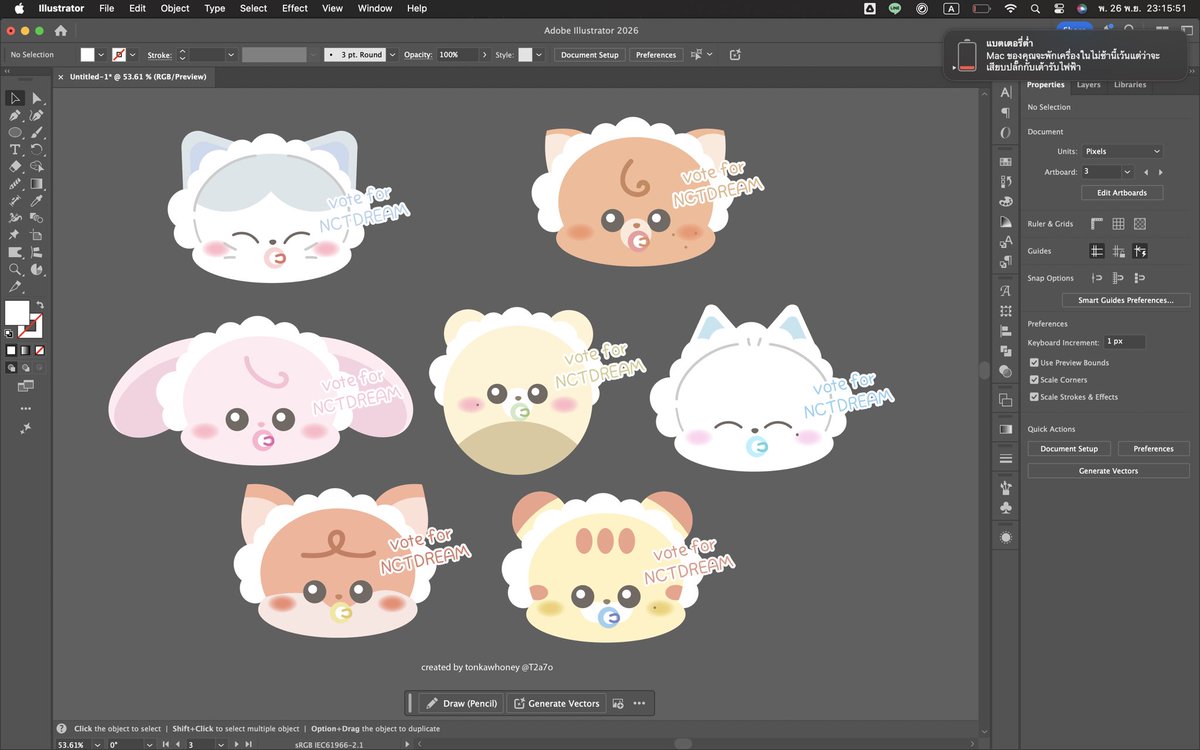
Task: Open the Effect menu
Action: coord(295,8)
